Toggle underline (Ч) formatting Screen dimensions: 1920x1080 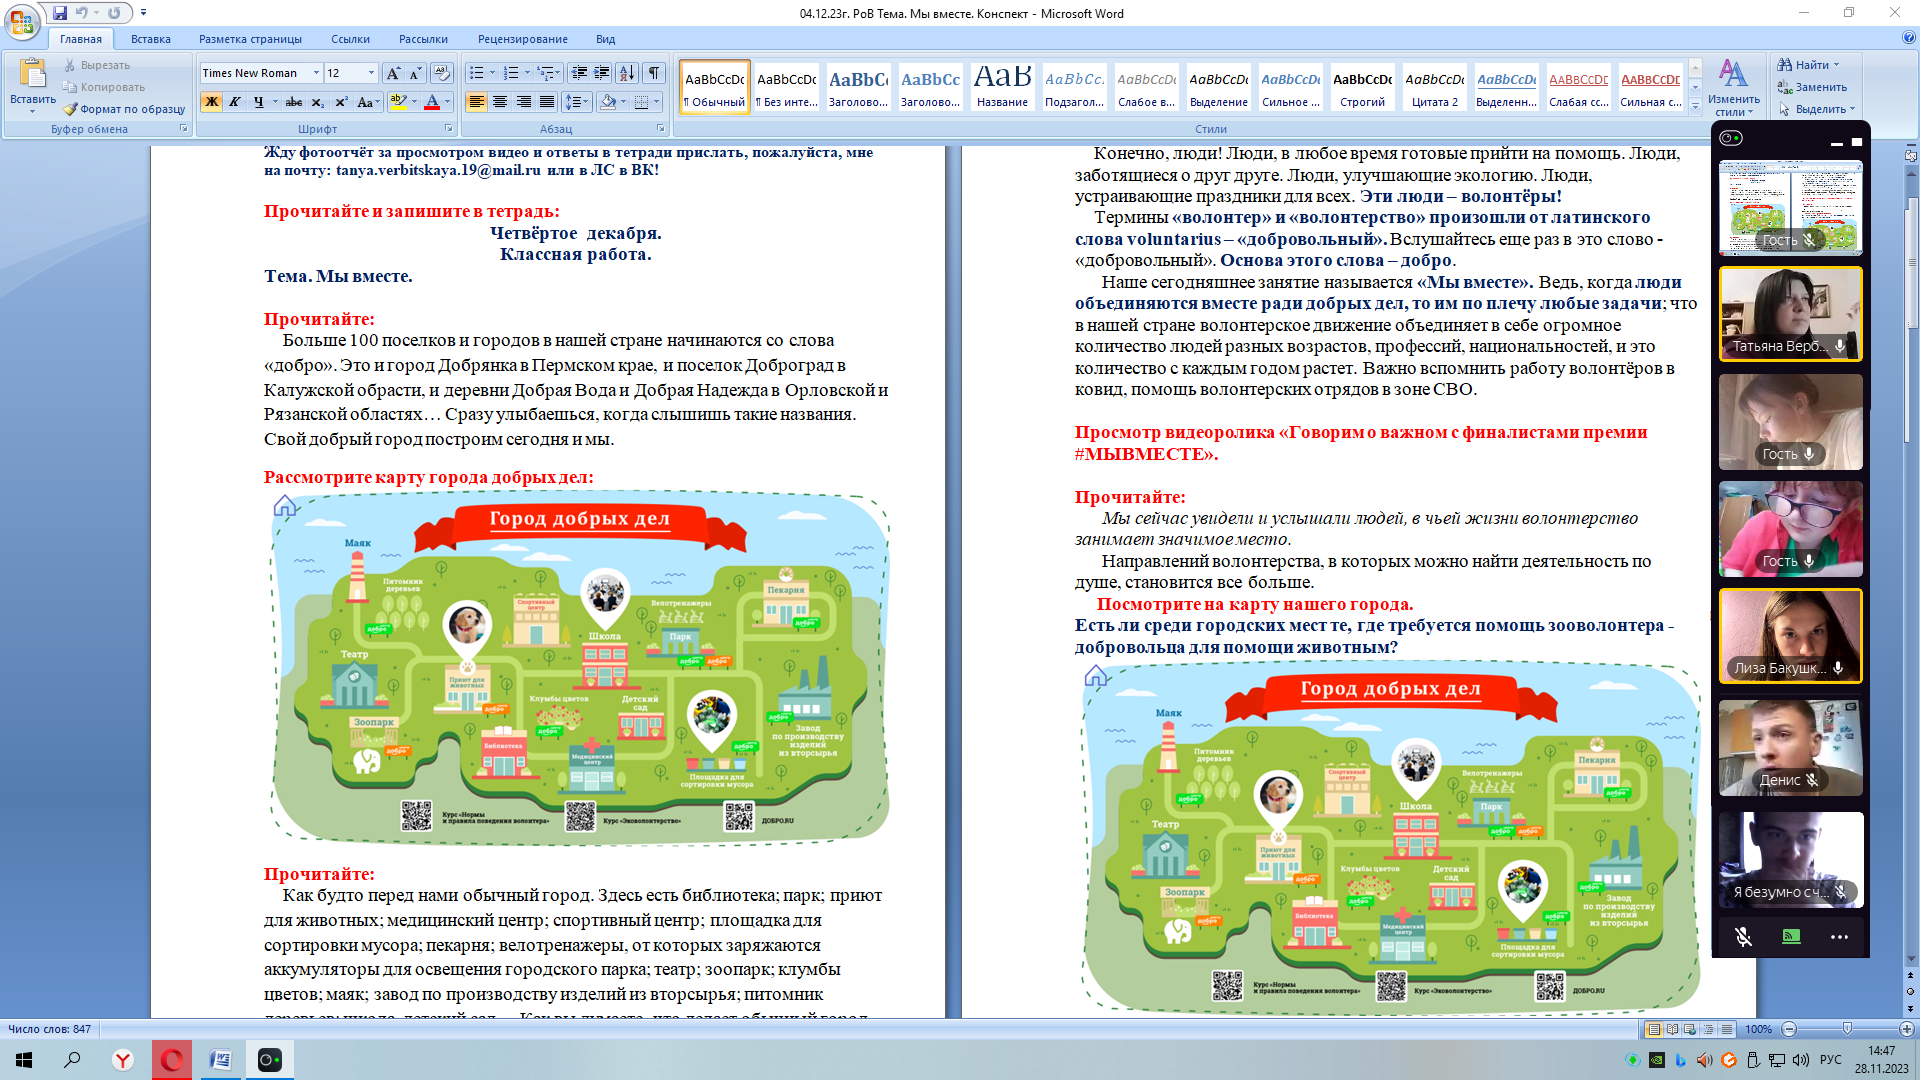click(258, 102)
